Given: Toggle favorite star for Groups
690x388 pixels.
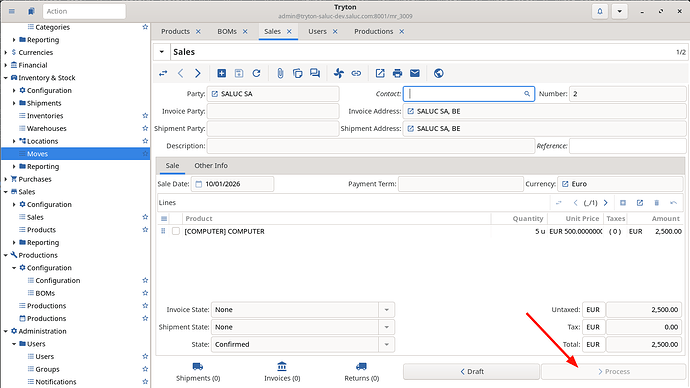Looking at the screenshot, I should (x=145, y=369).
